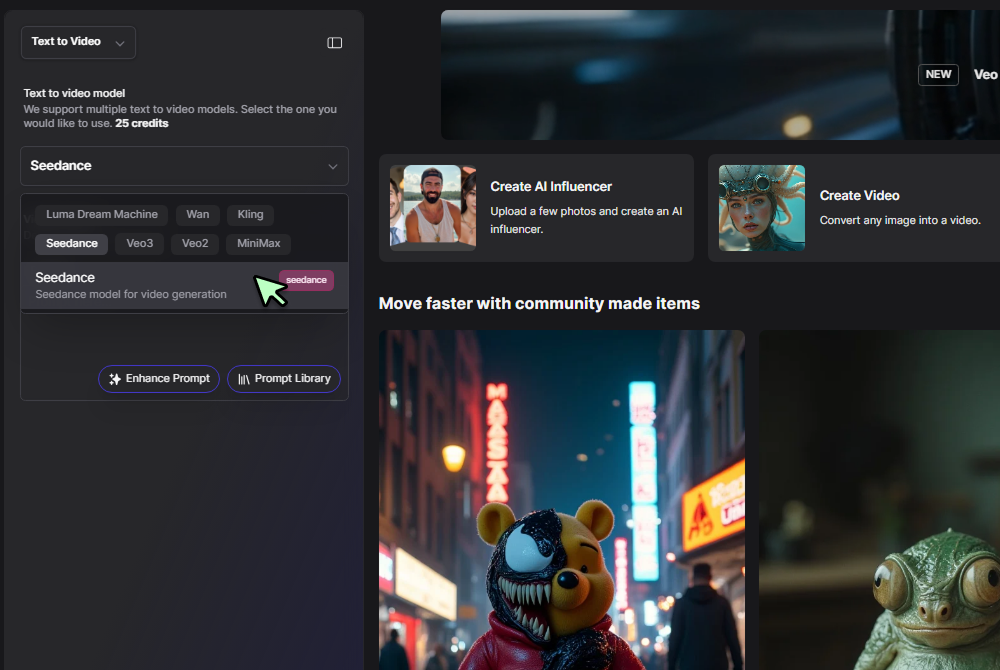Click the AI influencer profile picture icon

pyautogui.click(x=432, y=207)
